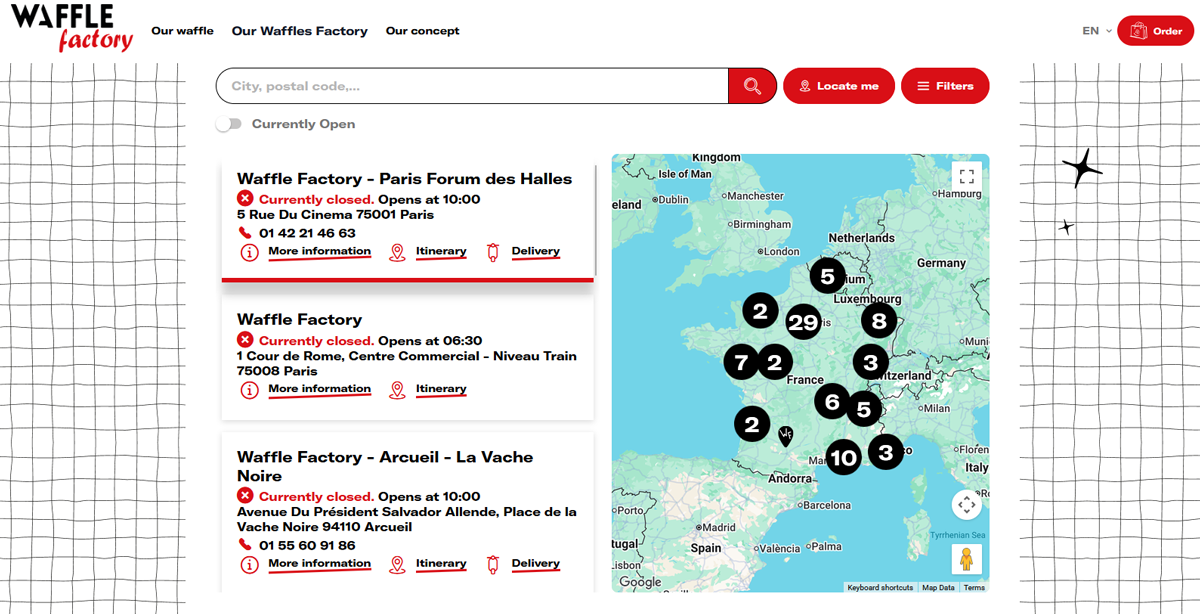Screen dimensions: 1200x614
Task: Click phone number 01 42 21 46 63
Action: point(307,233)
